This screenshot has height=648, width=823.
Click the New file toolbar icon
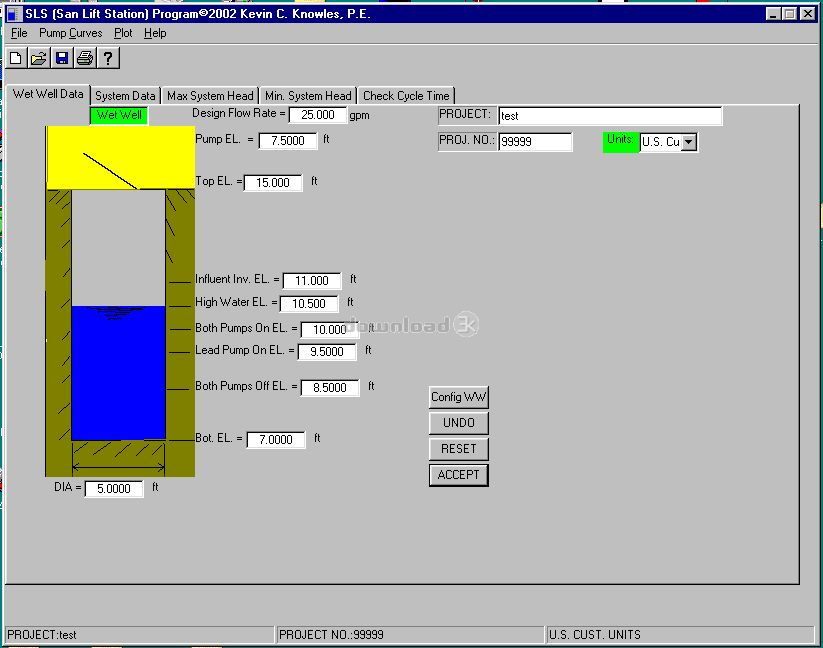pyautogui.click(x=16, y=58)
